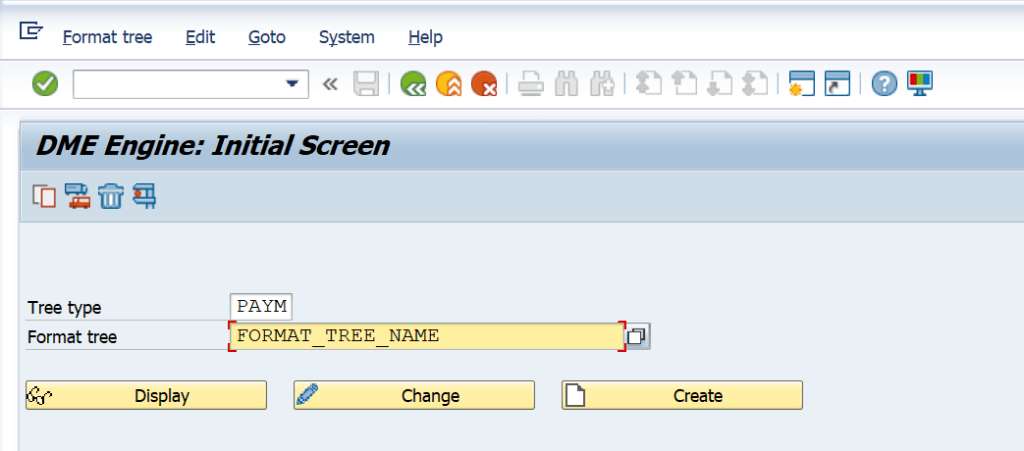Click the Format tree name input field
The height and width of the screenshot is (451, 1024).
click(427, 336)
